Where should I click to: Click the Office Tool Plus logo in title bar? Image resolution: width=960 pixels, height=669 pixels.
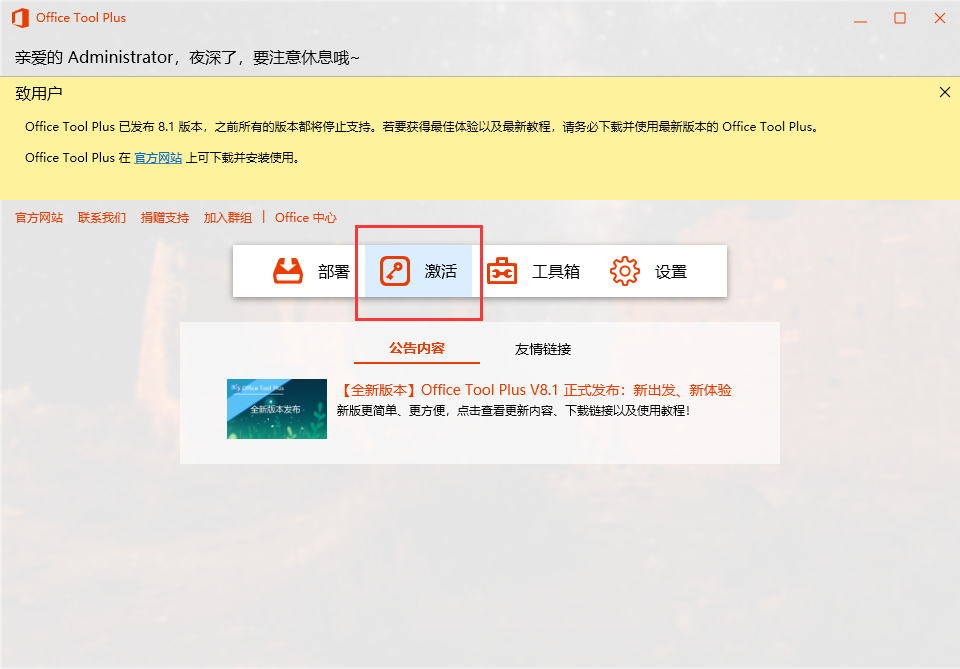tap(18, 17)
